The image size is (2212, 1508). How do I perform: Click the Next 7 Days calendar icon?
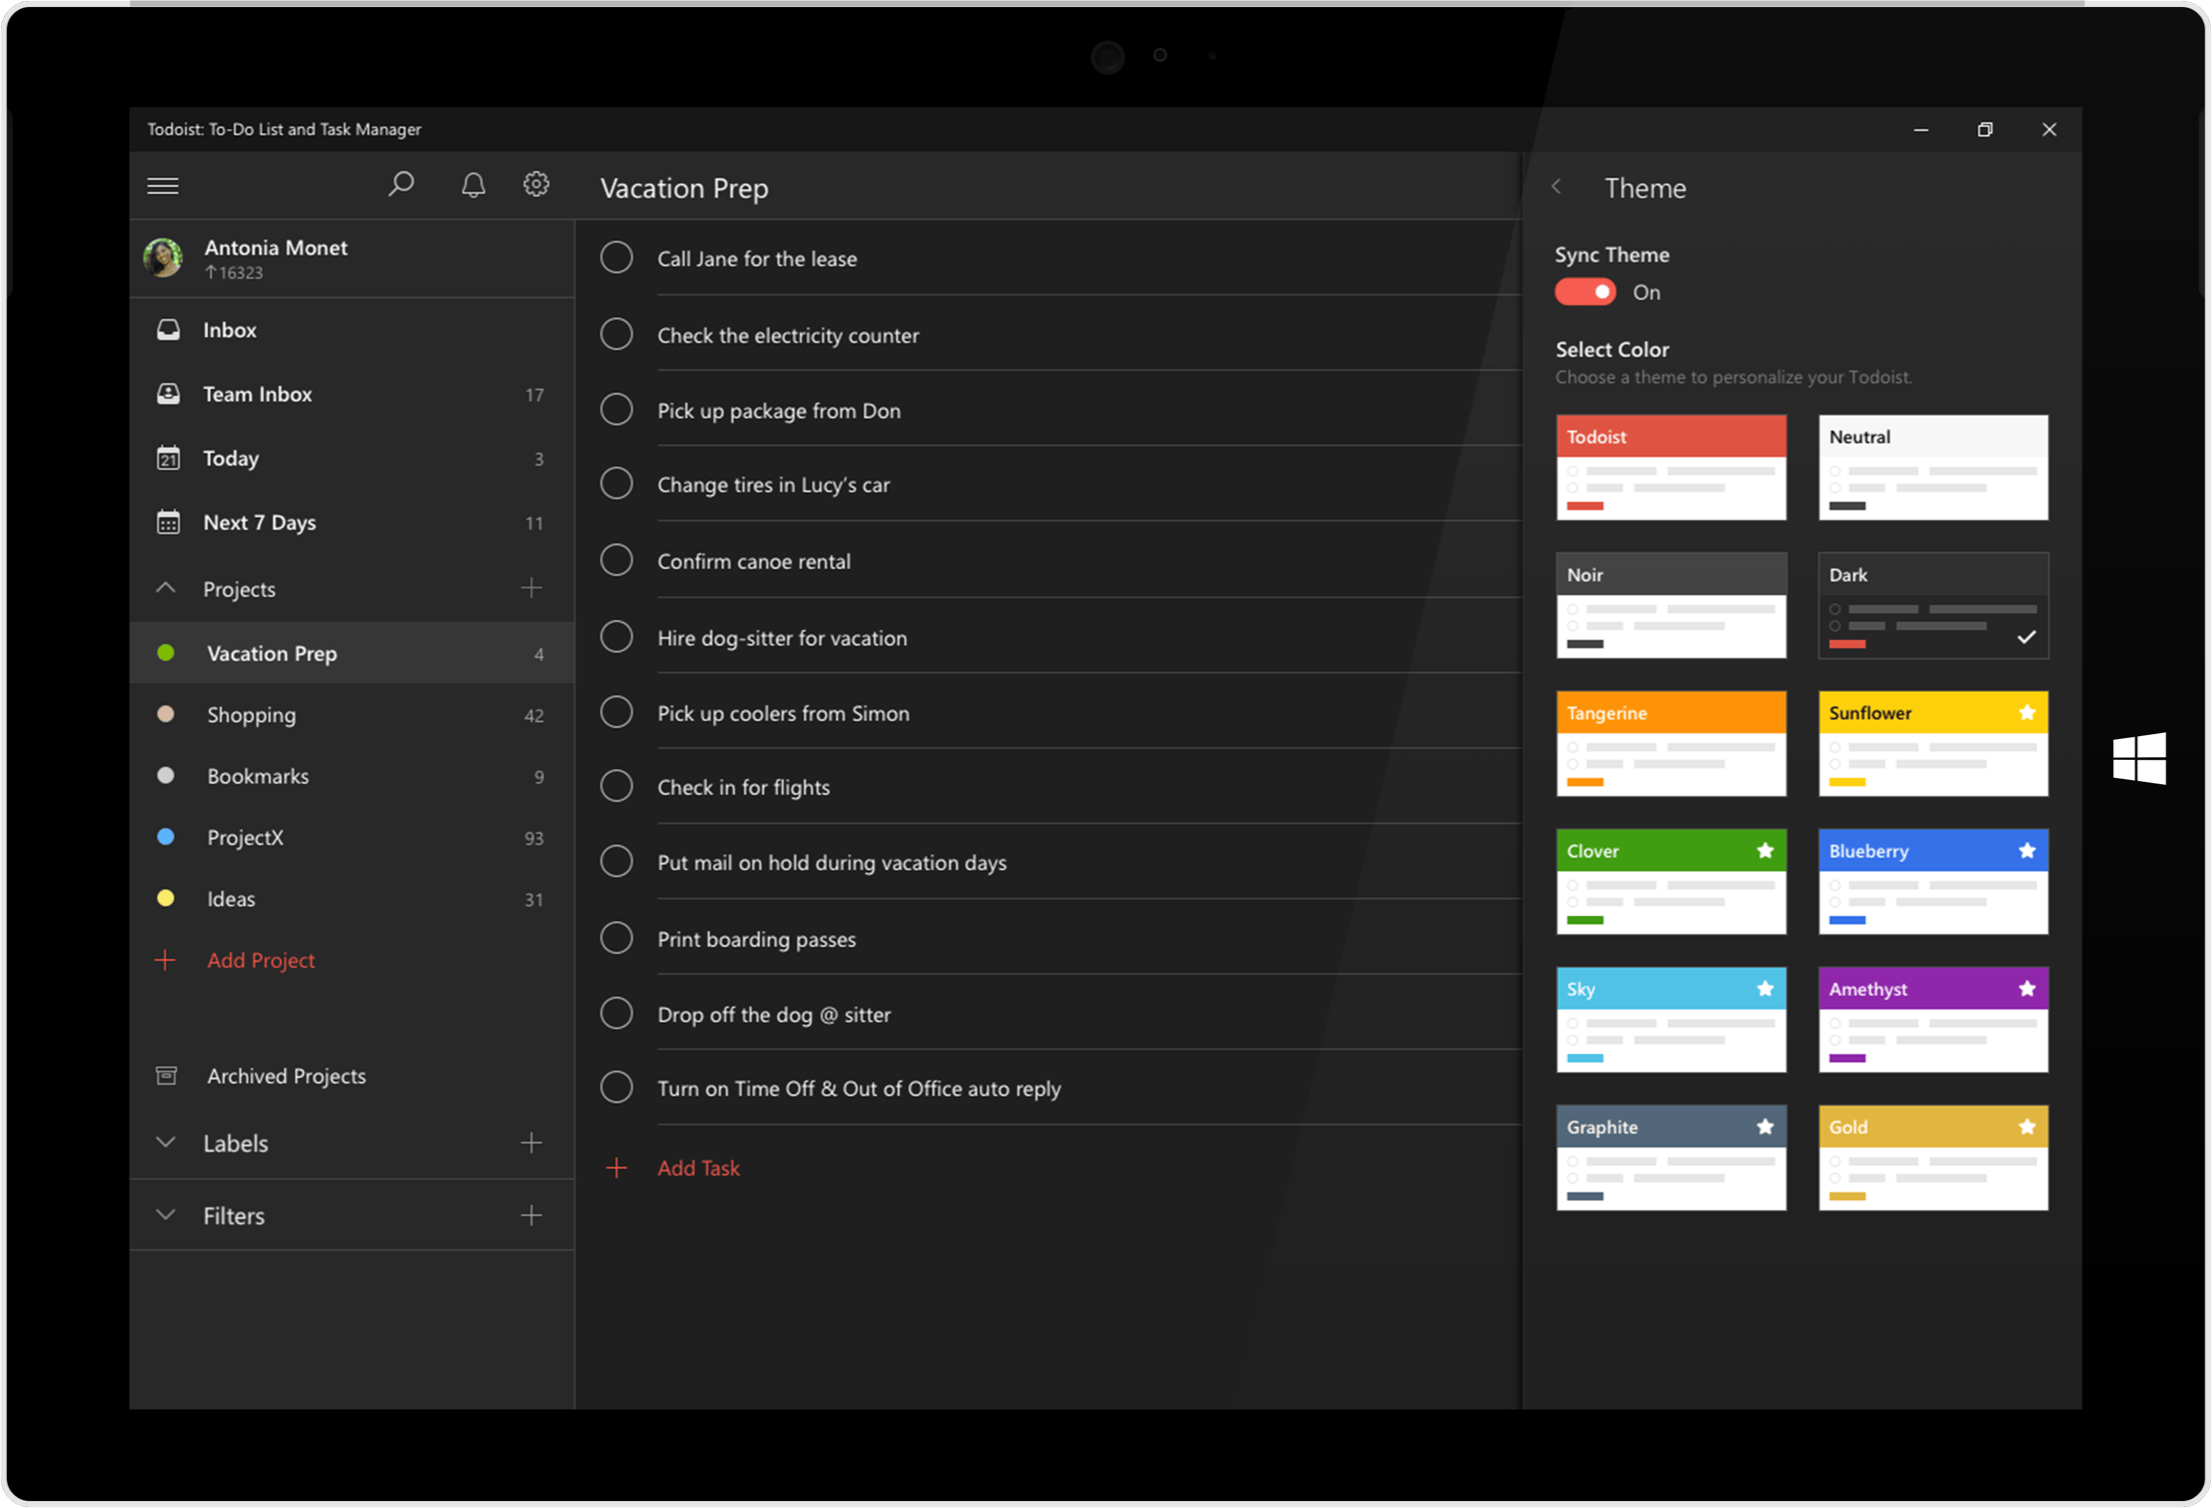click(x=168, y=522)
